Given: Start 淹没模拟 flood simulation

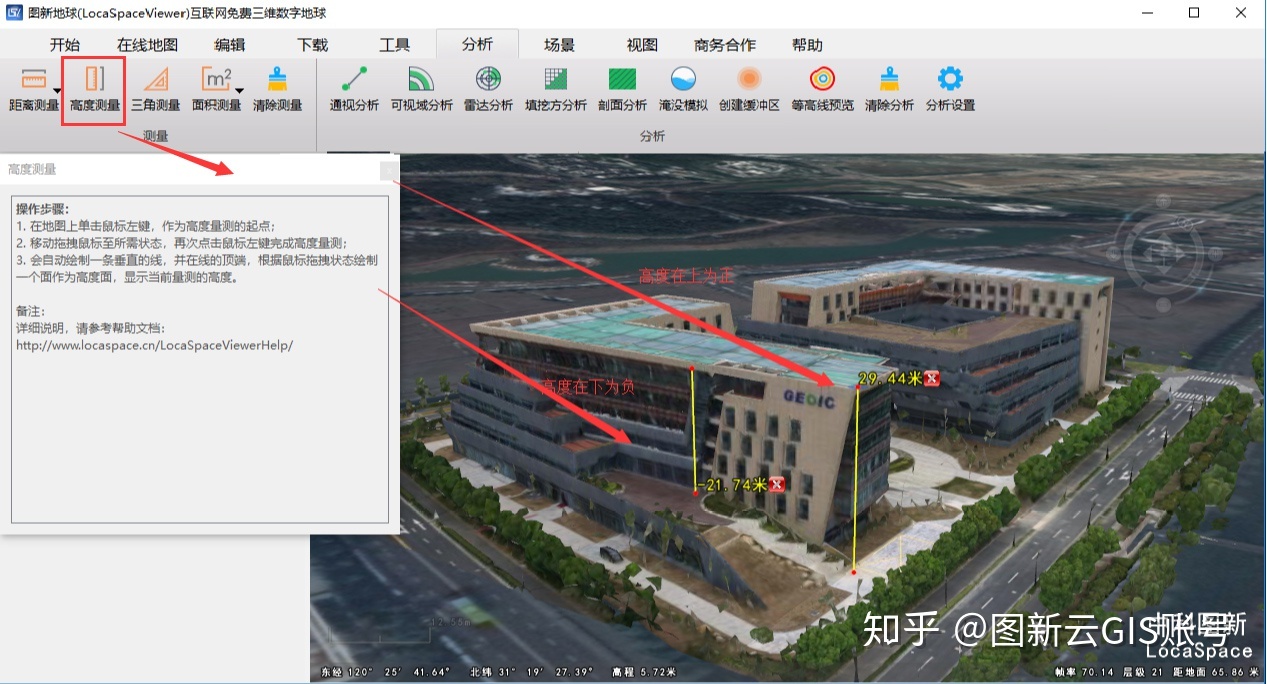Looking at the screenshot, I should [683, 89].
